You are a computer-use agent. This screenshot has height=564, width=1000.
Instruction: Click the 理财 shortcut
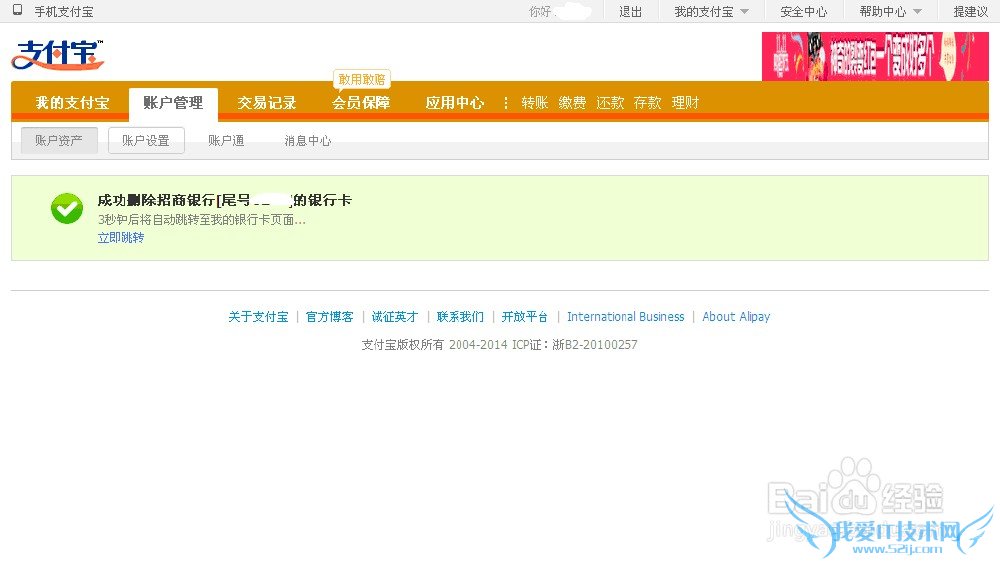tap(685, 103)
